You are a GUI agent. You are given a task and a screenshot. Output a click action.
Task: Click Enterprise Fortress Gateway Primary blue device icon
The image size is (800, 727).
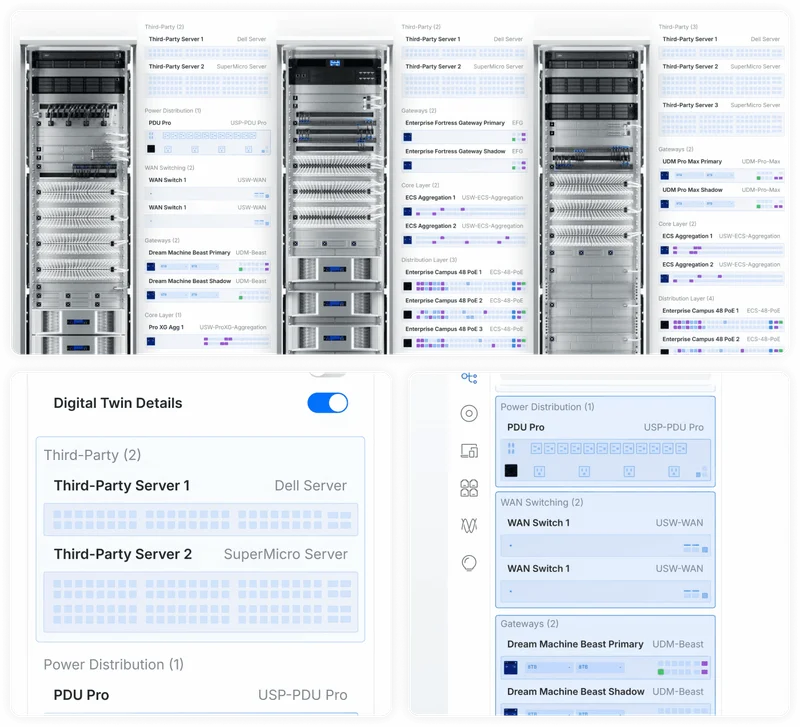pos(408,137)
